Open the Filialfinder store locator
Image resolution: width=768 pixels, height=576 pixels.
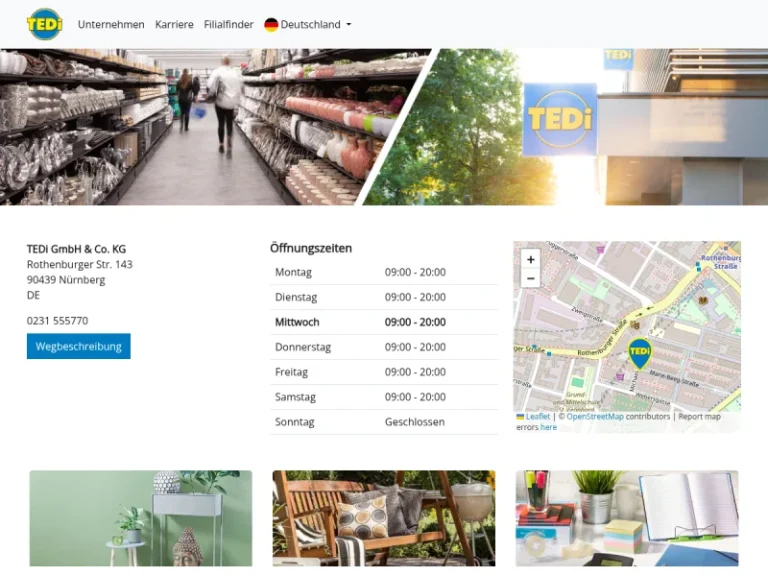pyautogui.click(x=228, y=24)
